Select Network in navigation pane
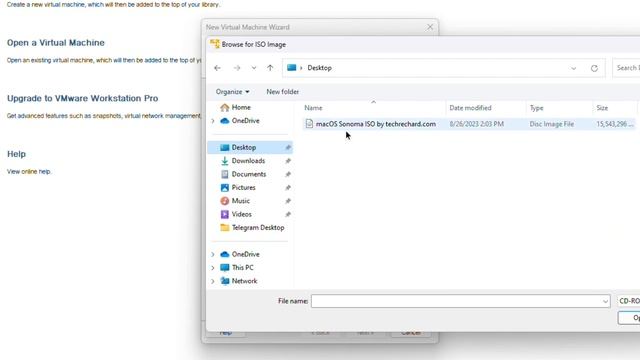This screenshot has height=360, width=640. [x=244, y=281]
